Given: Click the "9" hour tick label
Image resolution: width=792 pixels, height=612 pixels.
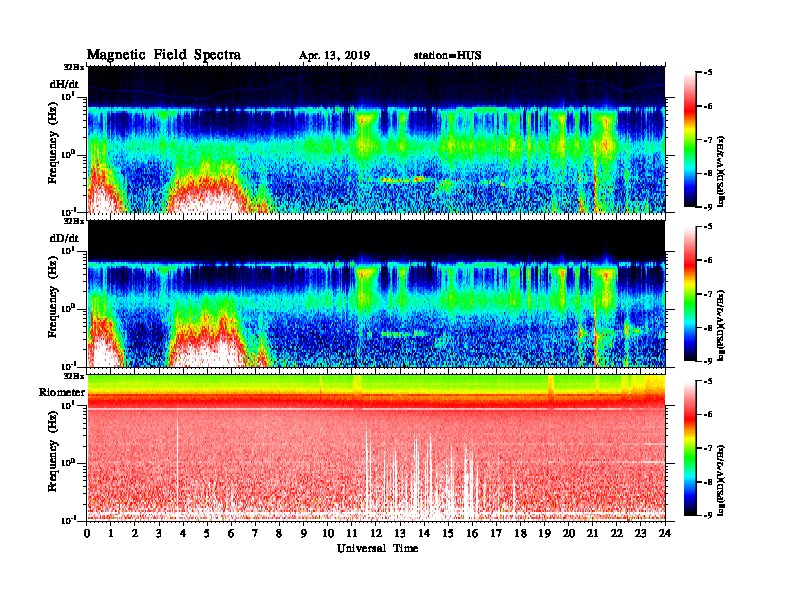Looking at the screenshot, I should pyautogui.click(x=304, y=533).
